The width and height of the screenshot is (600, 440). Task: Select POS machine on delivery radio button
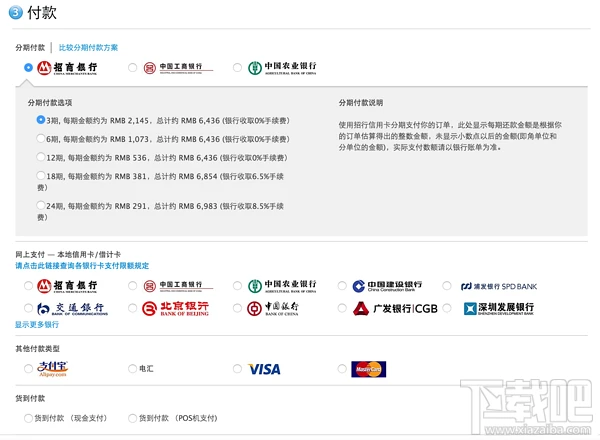point(132,418)
